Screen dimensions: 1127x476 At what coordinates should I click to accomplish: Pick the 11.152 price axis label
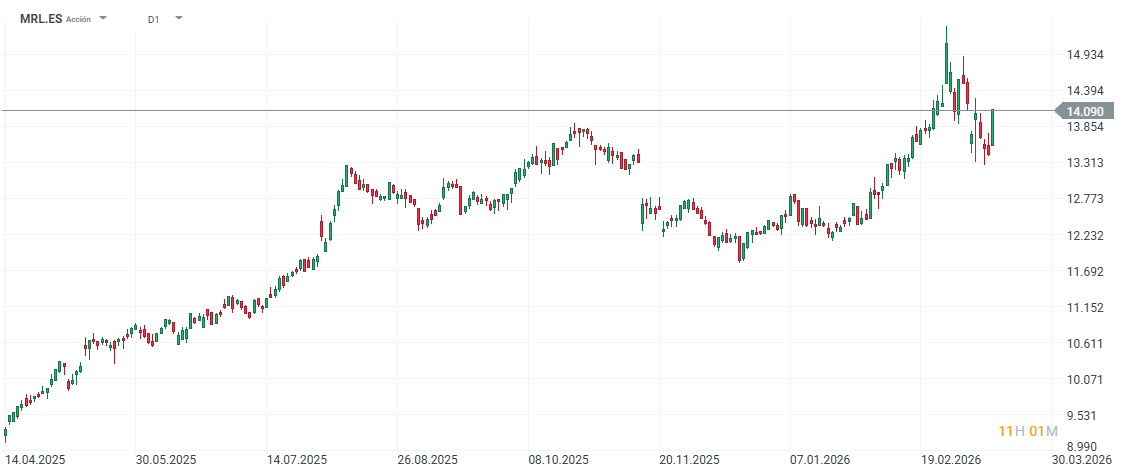coord(1085,308)
